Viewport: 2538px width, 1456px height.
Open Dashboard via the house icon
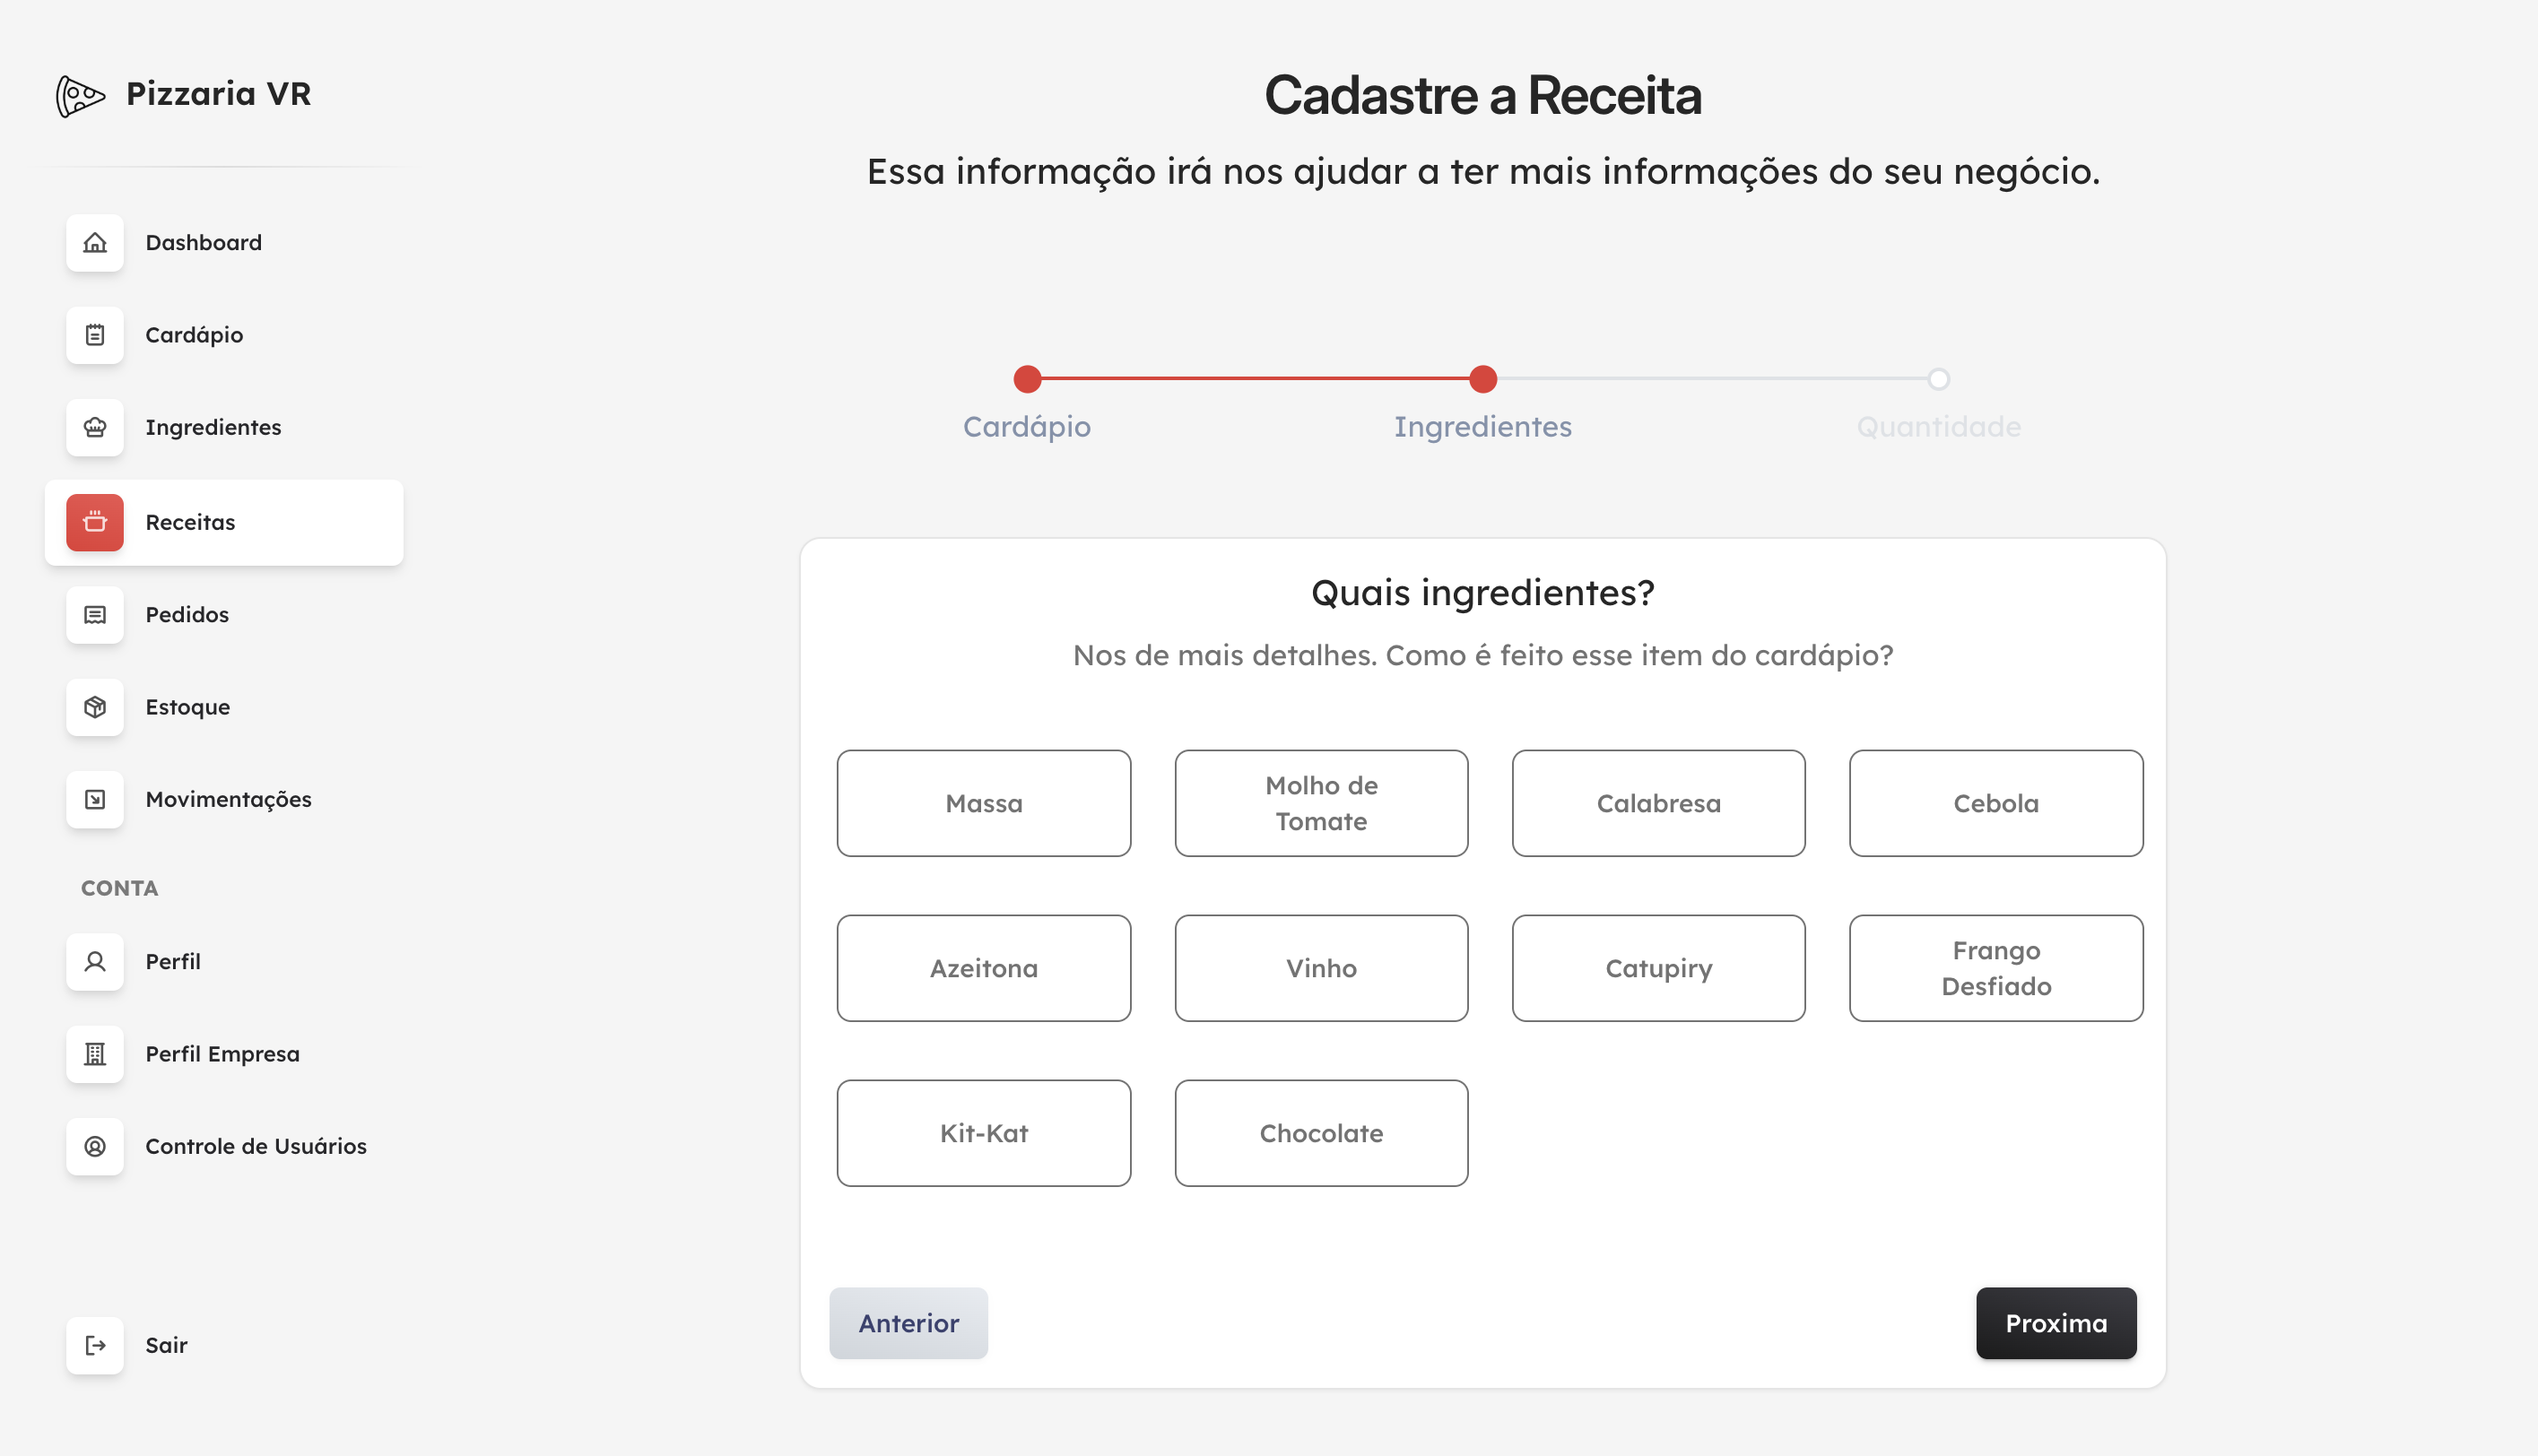[x=95, y=243]
